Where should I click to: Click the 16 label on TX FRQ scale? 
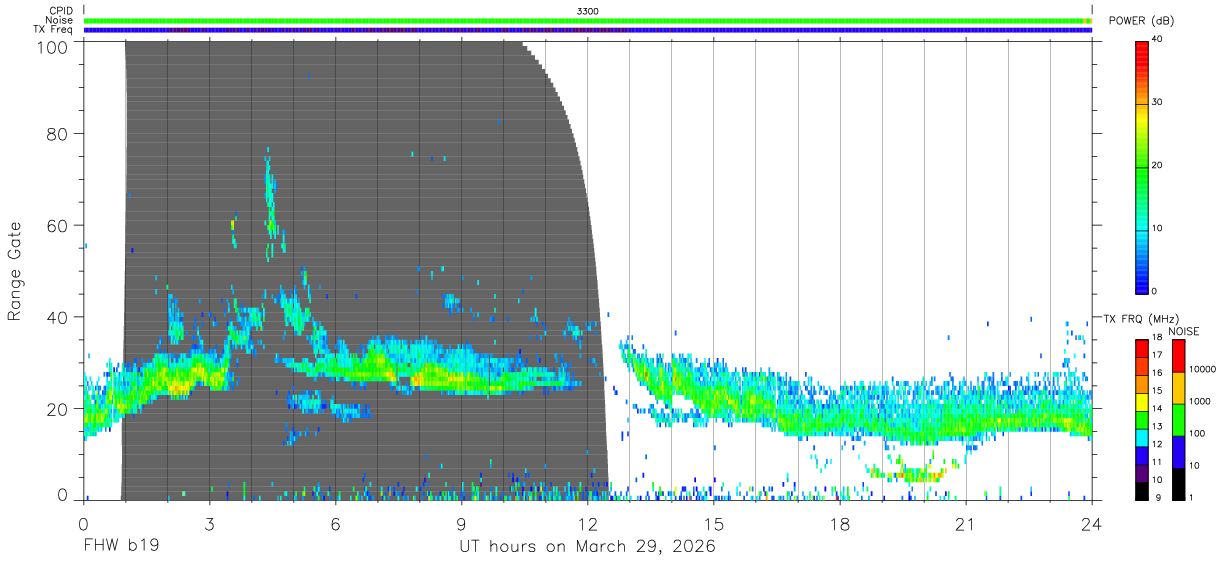click(x=1157, y=373)
